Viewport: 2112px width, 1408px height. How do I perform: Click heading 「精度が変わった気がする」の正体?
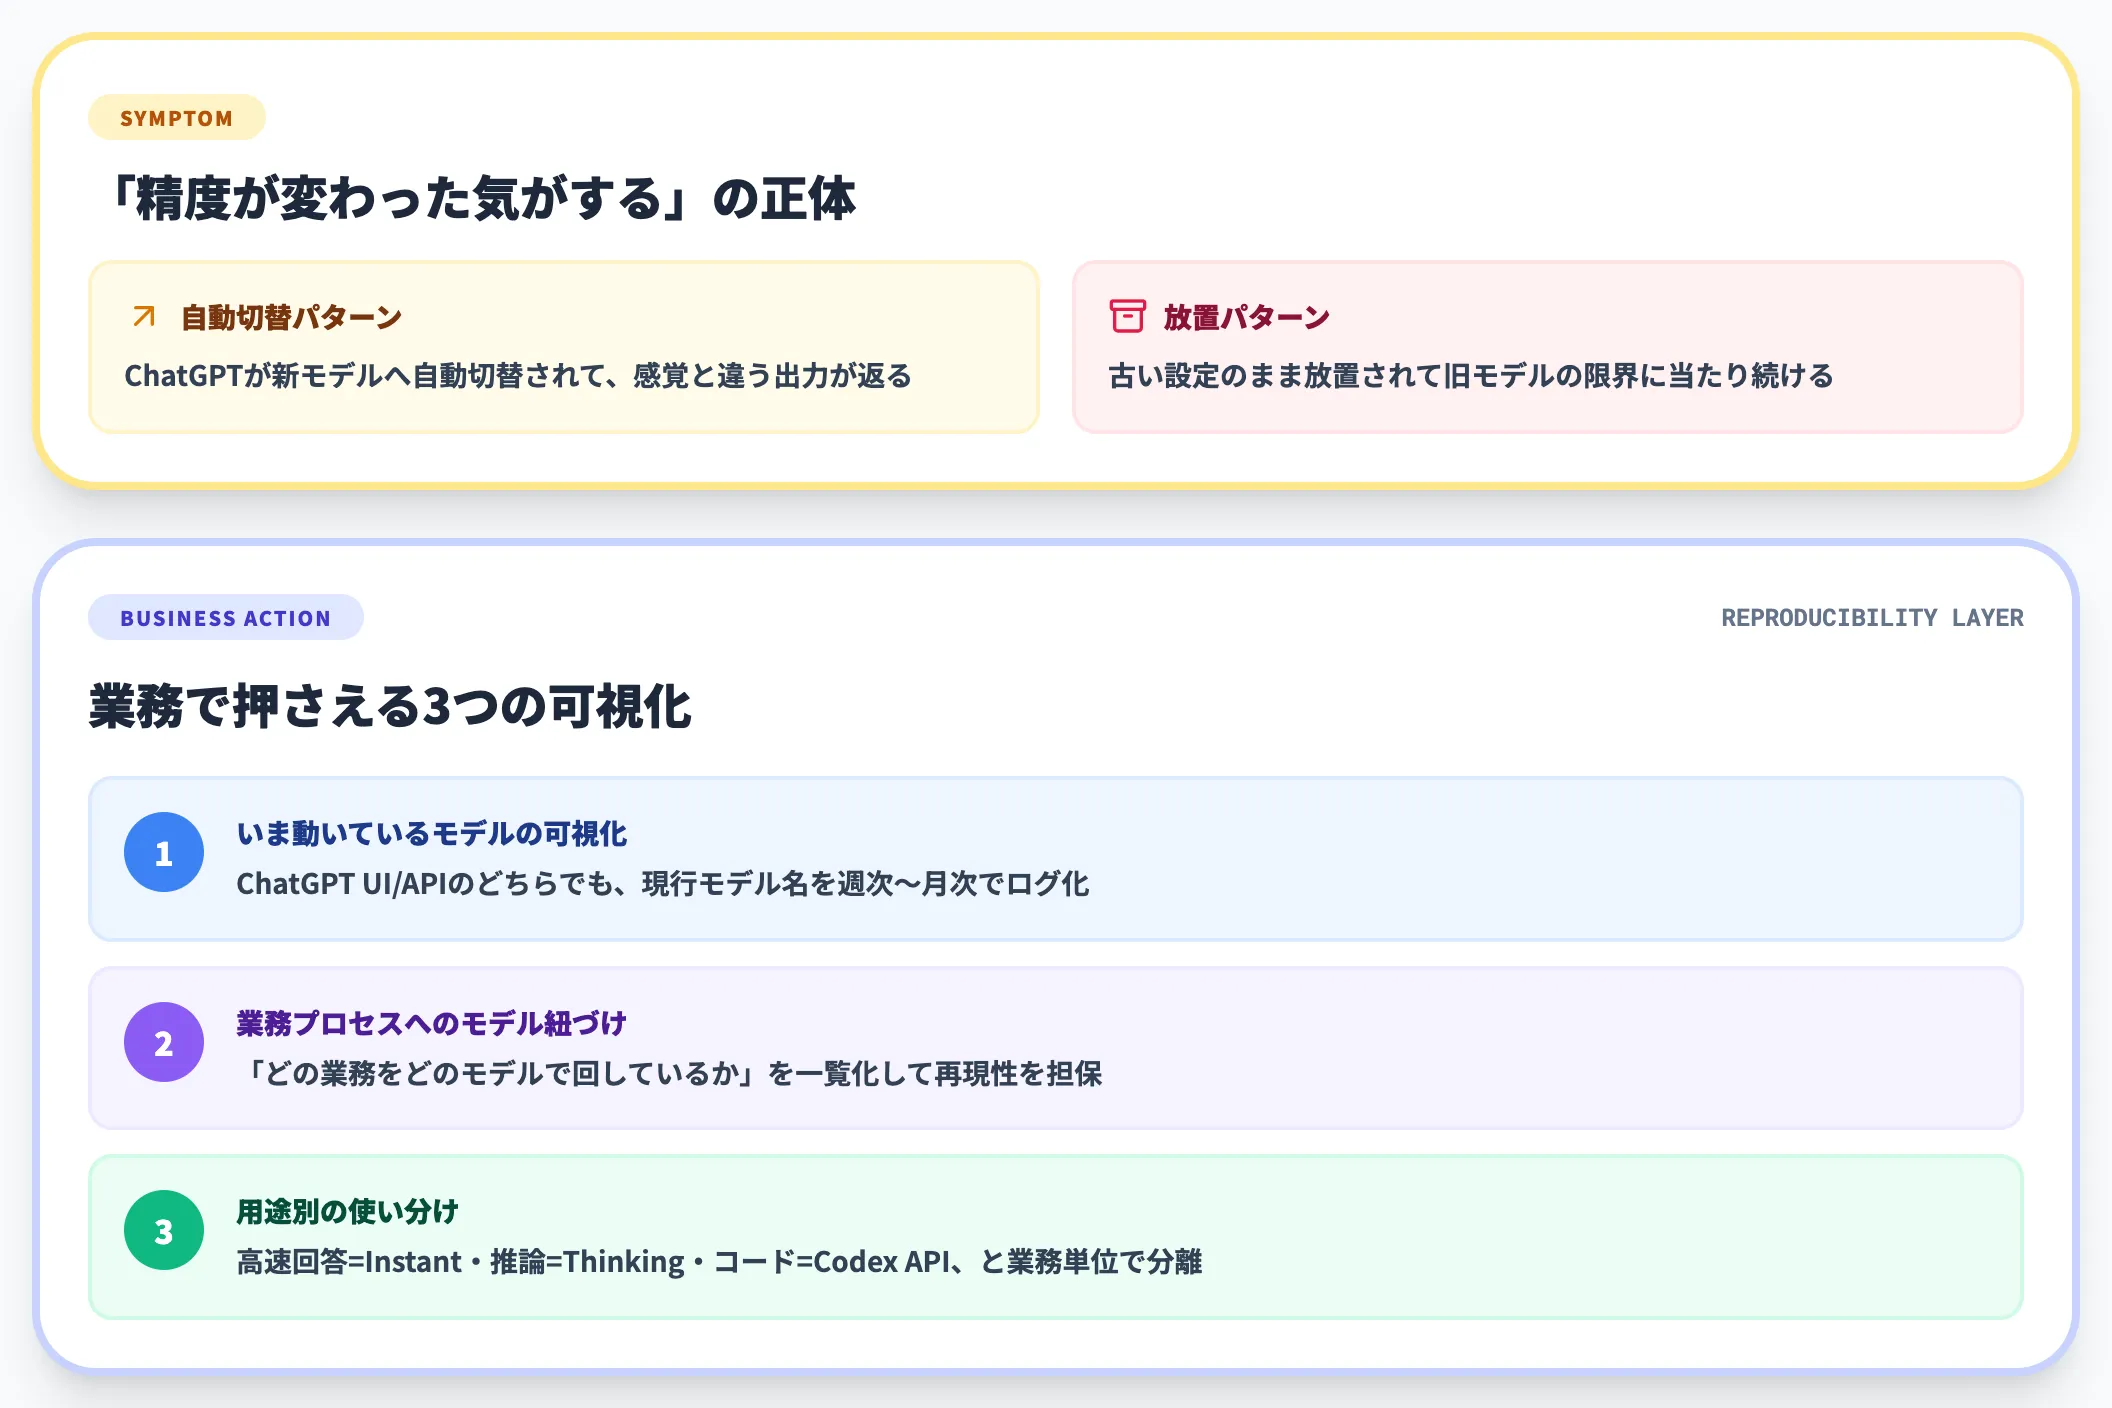coord(482,197)
